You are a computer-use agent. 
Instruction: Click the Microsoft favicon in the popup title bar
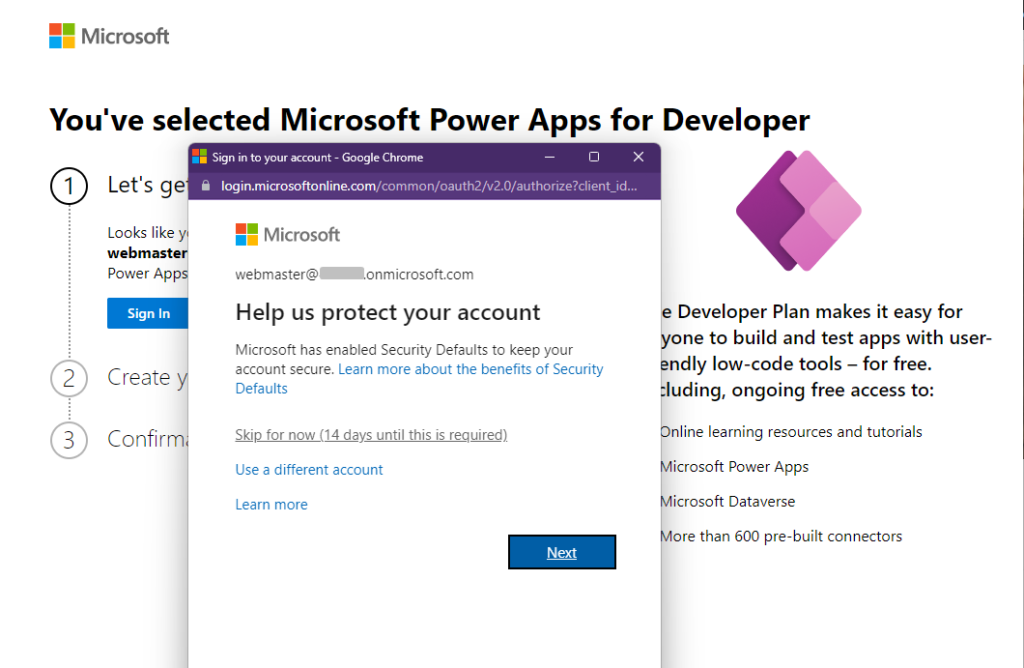point(200,157)
